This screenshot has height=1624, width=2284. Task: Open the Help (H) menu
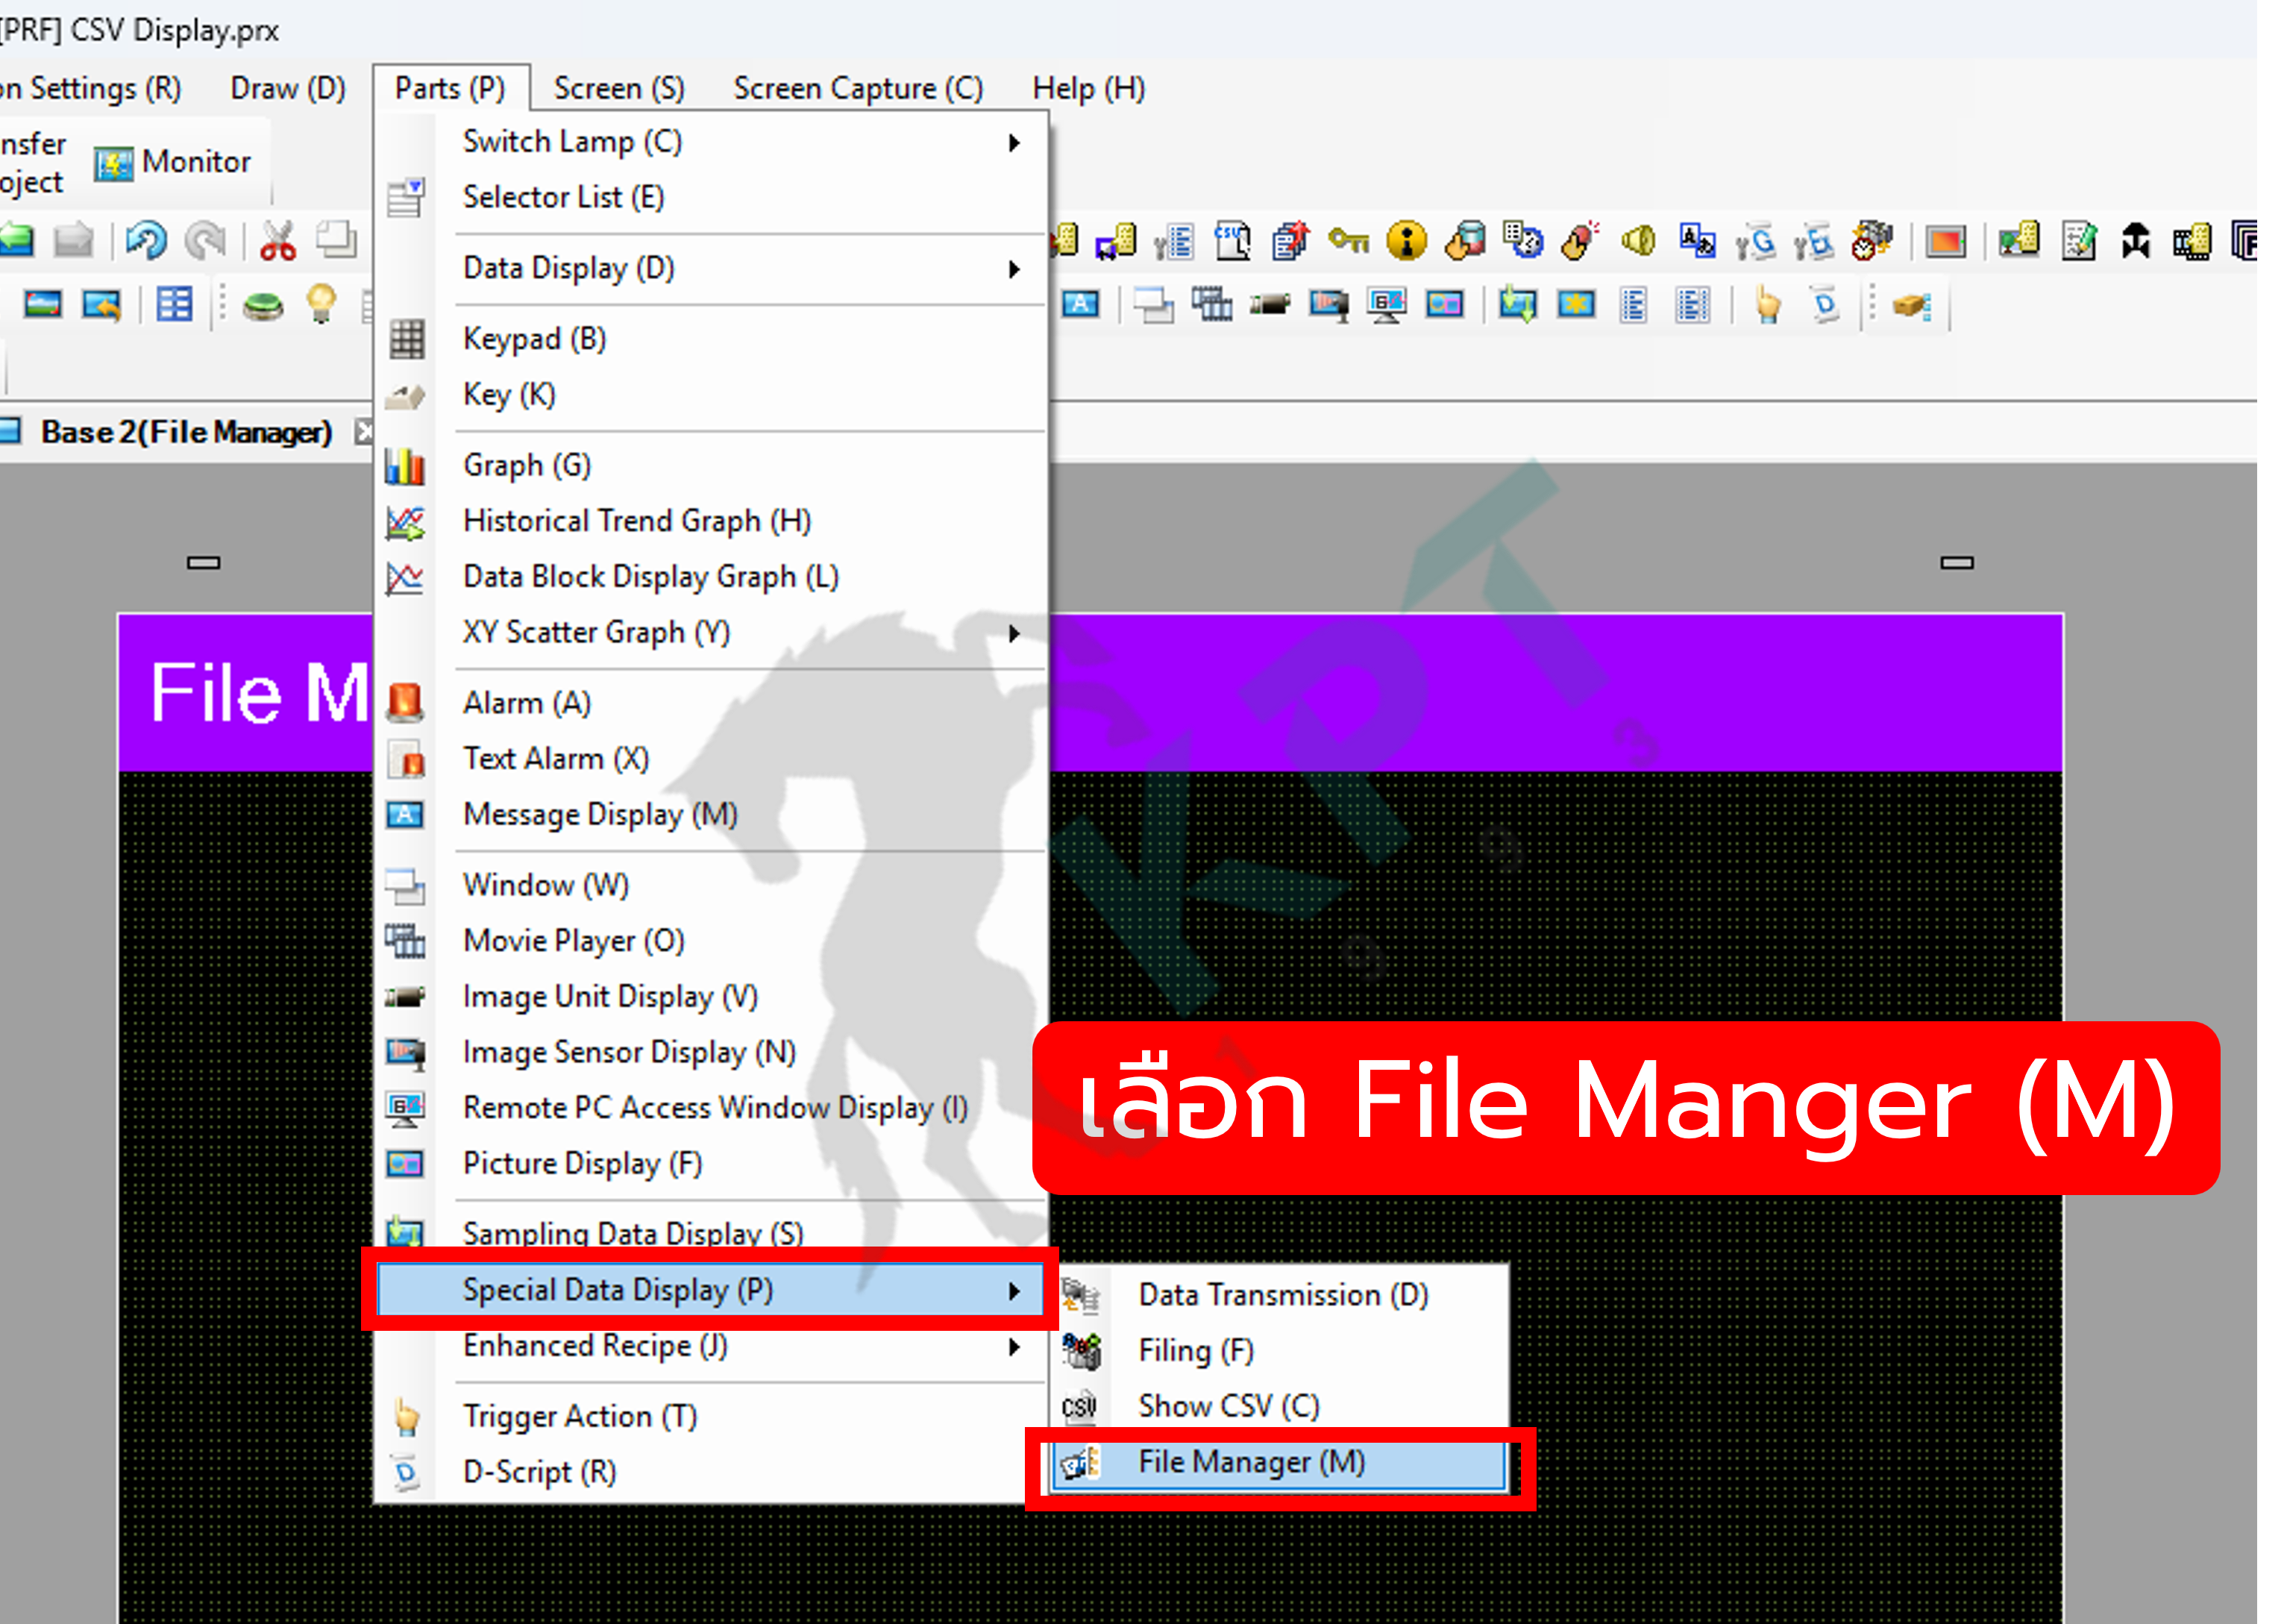1088,88
